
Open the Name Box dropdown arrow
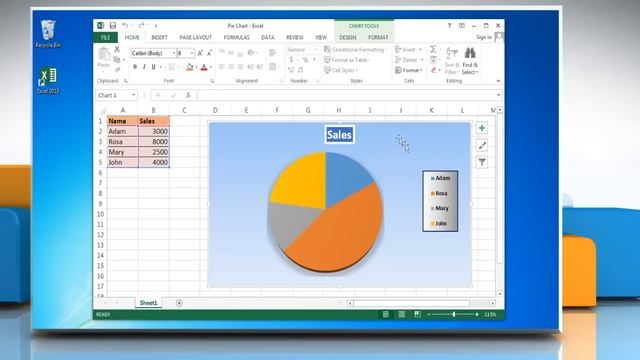pos(133,95)
